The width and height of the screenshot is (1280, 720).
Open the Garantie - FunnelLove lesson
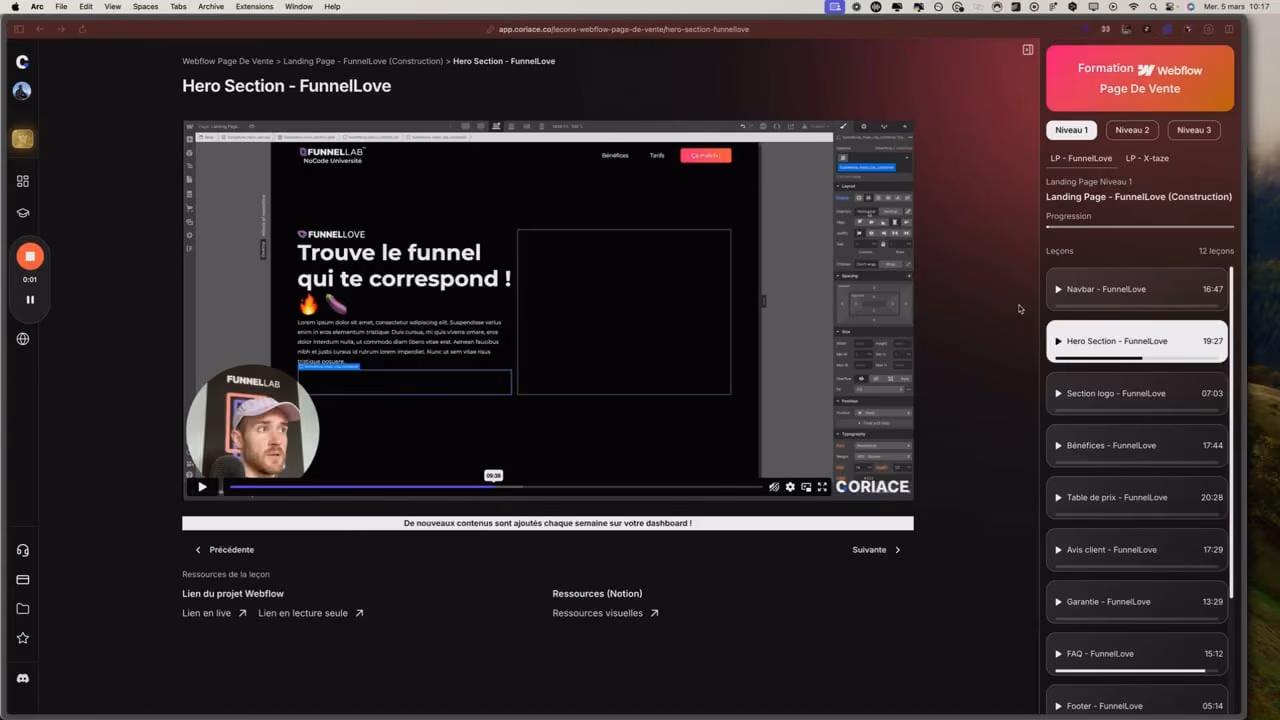click(1137, 601)
